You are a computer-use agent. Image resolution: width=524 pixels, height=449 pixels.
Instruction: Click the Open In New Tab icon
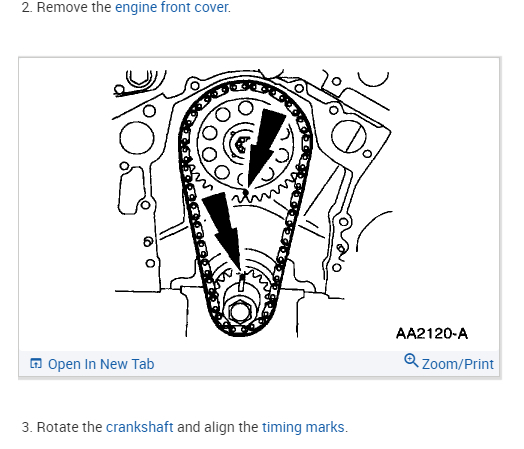point(36,363)
